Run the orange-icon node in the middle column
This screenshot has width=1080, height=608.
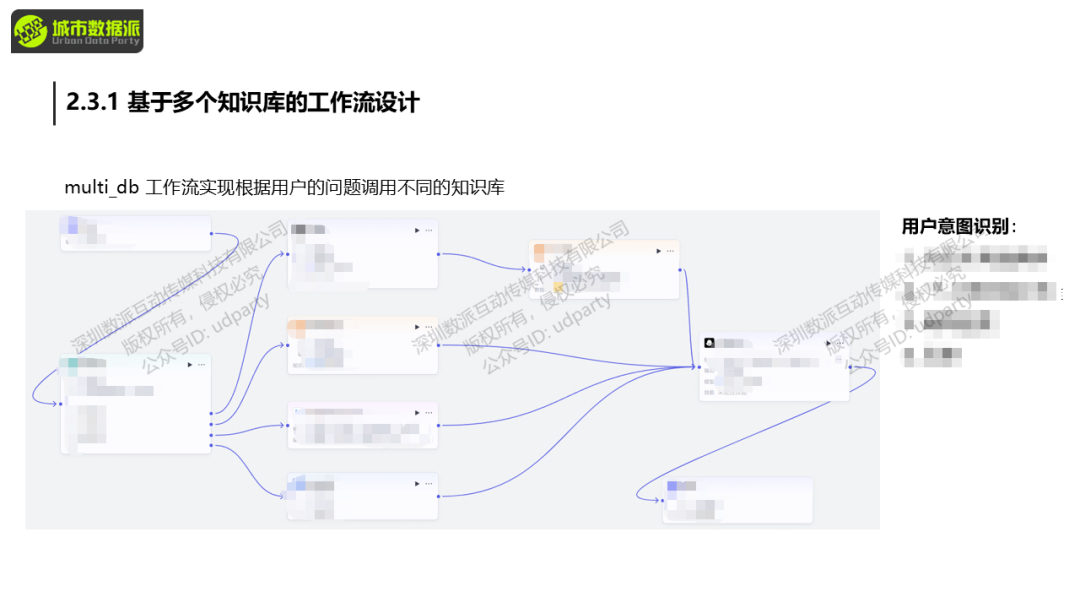(x=417, y=325)
